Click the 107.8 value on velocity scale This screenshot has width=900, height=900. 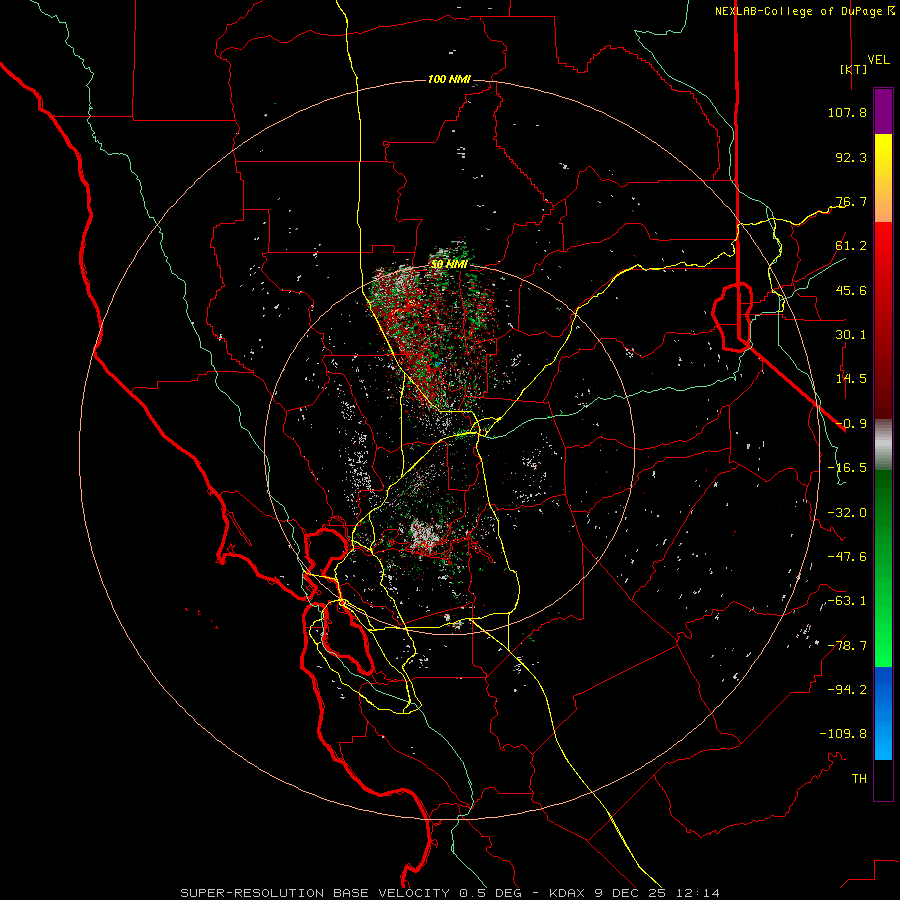(847, 112)
